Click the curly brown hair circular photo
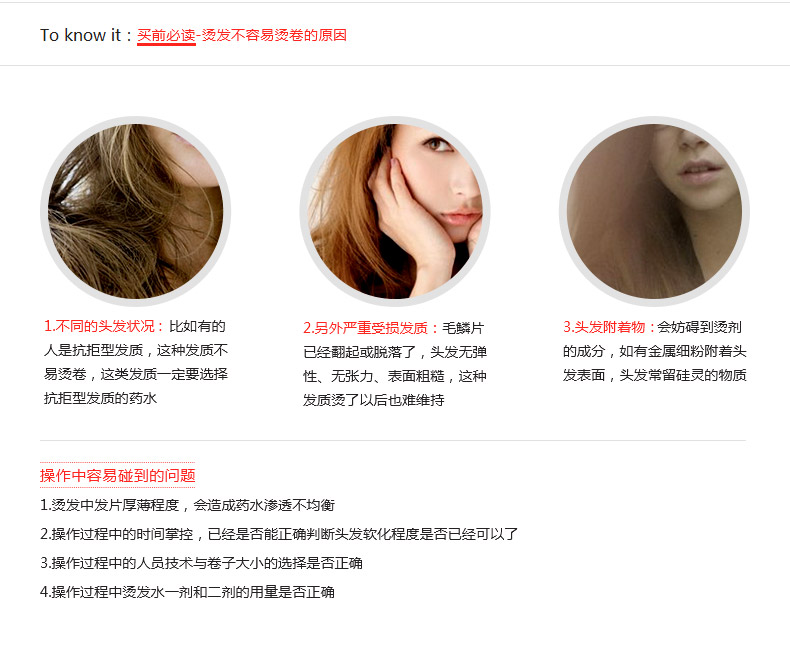Screen dimensions: 790x654 pyautogui.click(x=135, y=211)
